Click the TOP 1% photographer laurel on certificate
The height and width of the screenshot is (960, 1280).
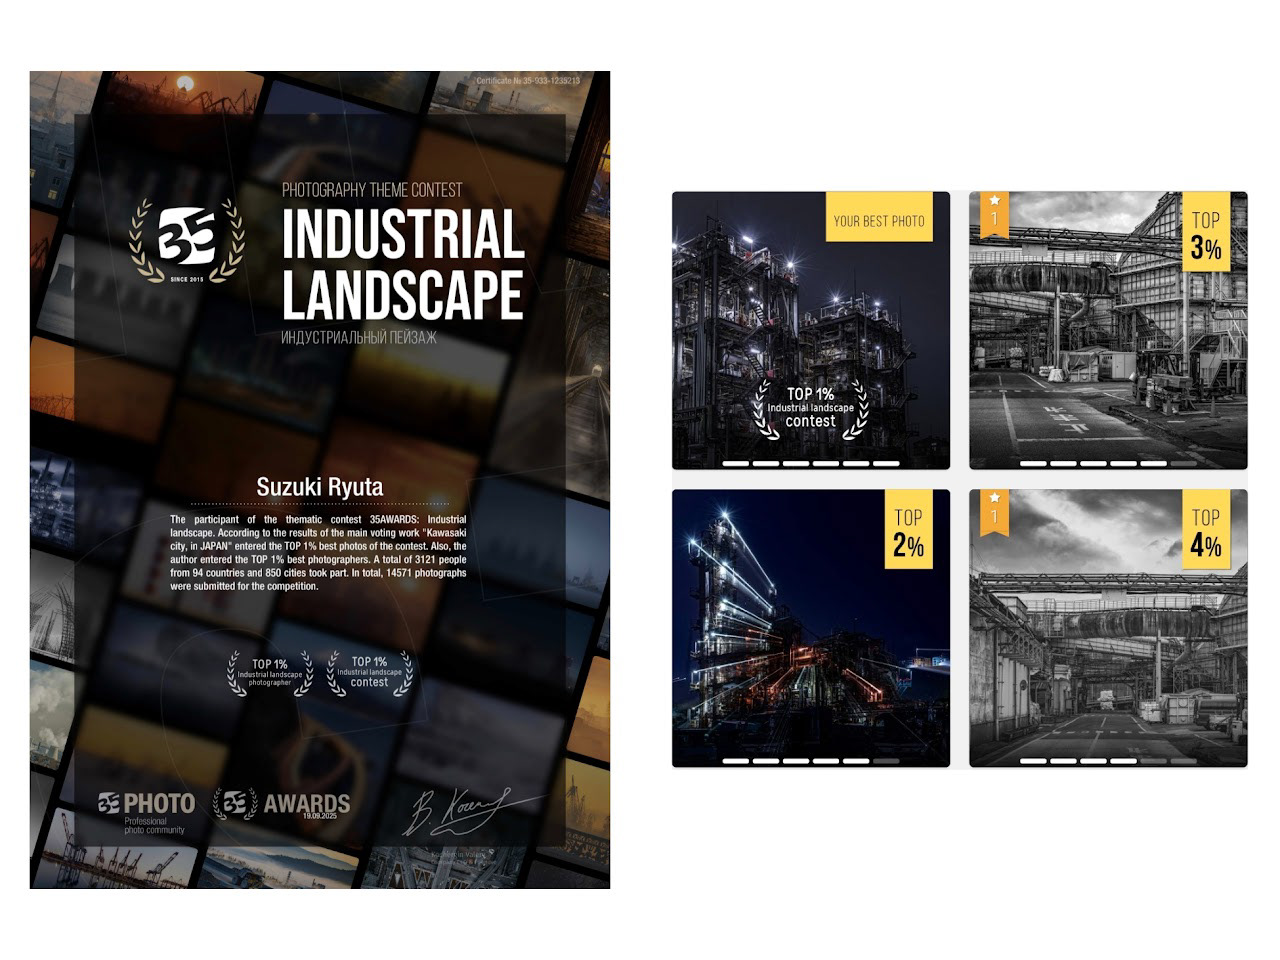[270, 672]
